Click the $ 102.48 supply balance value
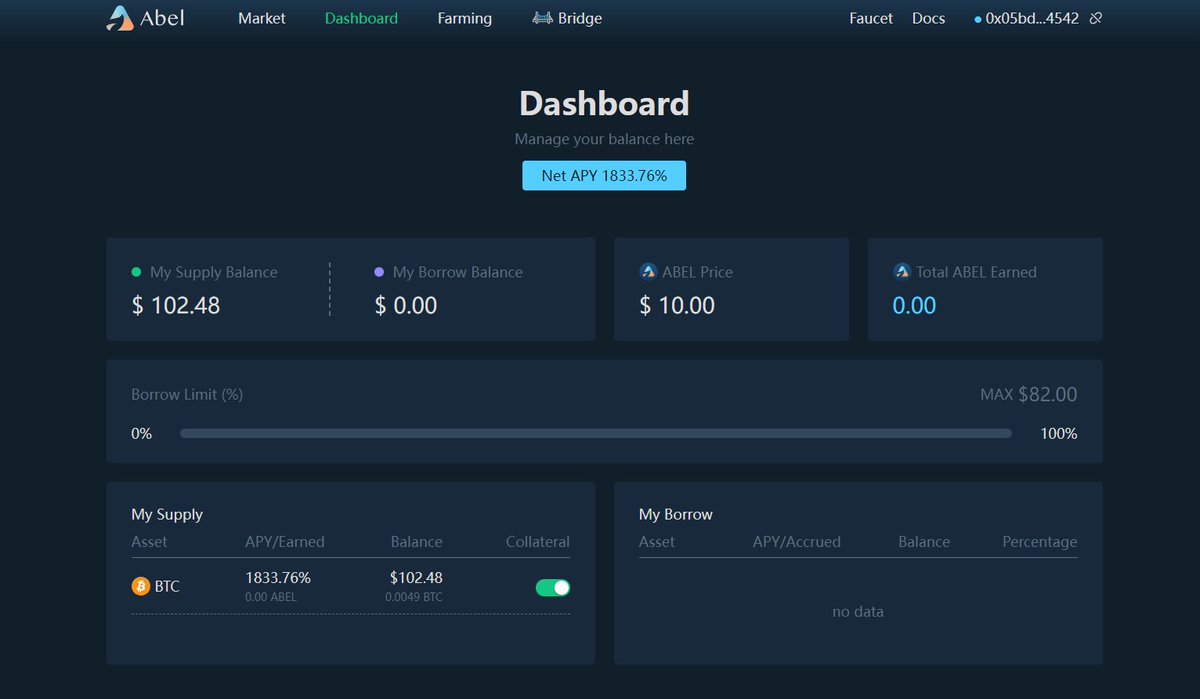1200x699 pixels. pos(176,305)
